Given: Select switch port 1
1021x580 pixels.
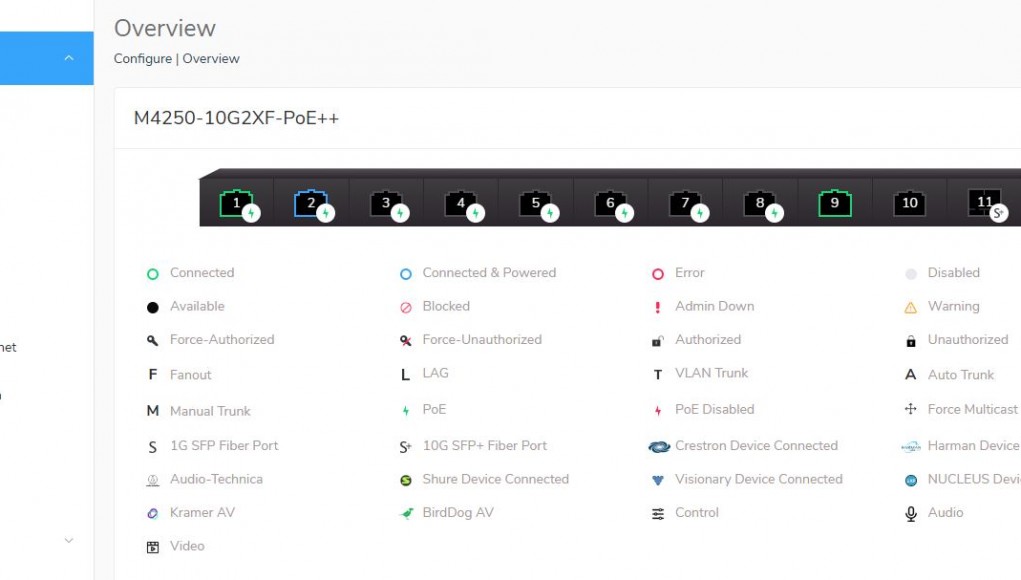Looking at the screenshot, I should [x=237, y=204].
